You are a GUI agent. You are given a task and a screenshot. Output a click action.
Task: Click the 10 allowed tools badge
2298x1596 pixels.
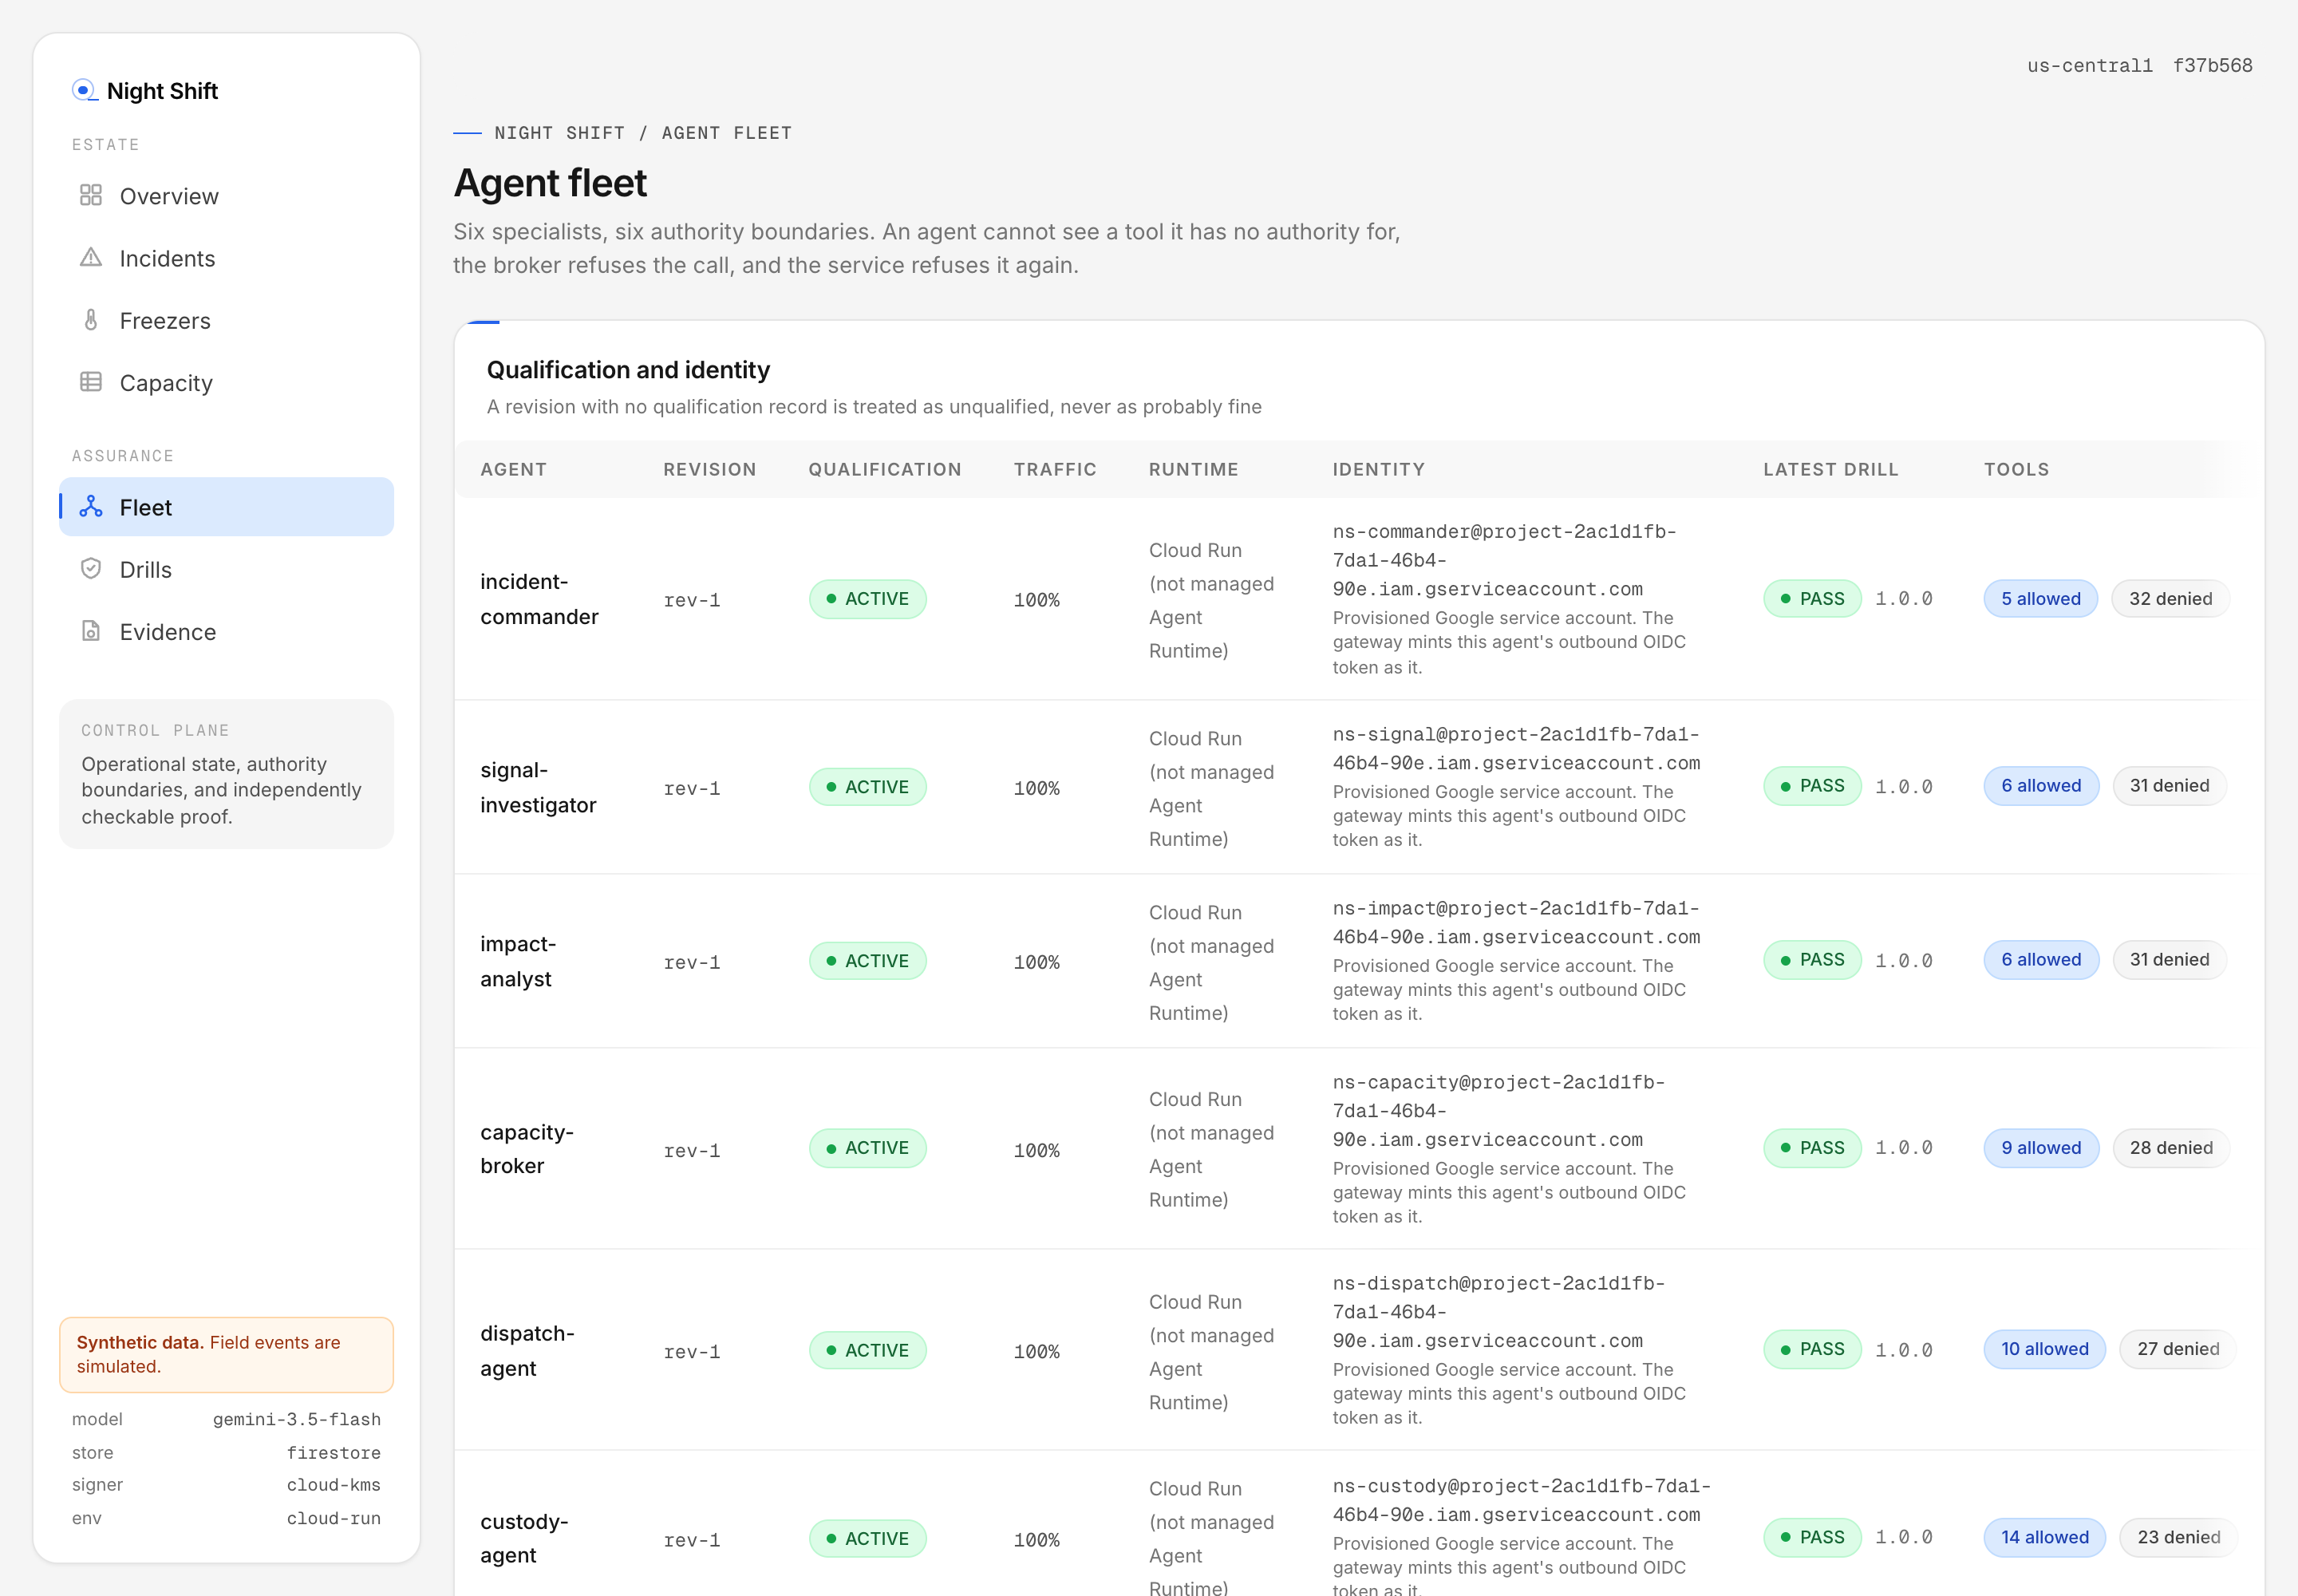click(x=2044, y=1349)
